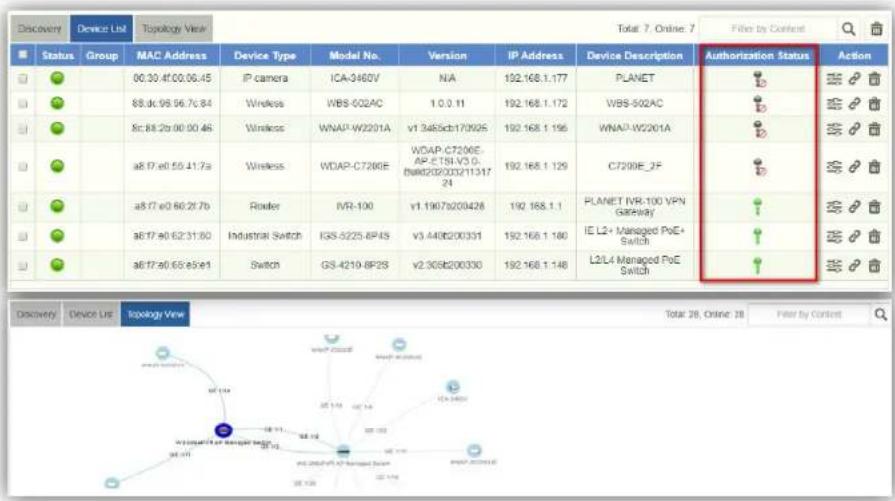Open settings for WNAP-W2201A row

coord(834,129)
